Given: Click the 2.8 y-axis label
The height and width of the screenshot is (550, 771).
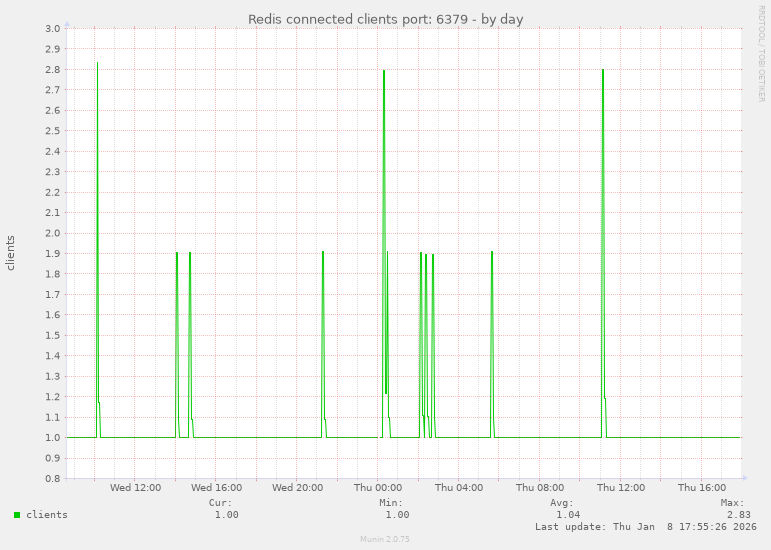Looking at the screenshot, I should (53, 69).
